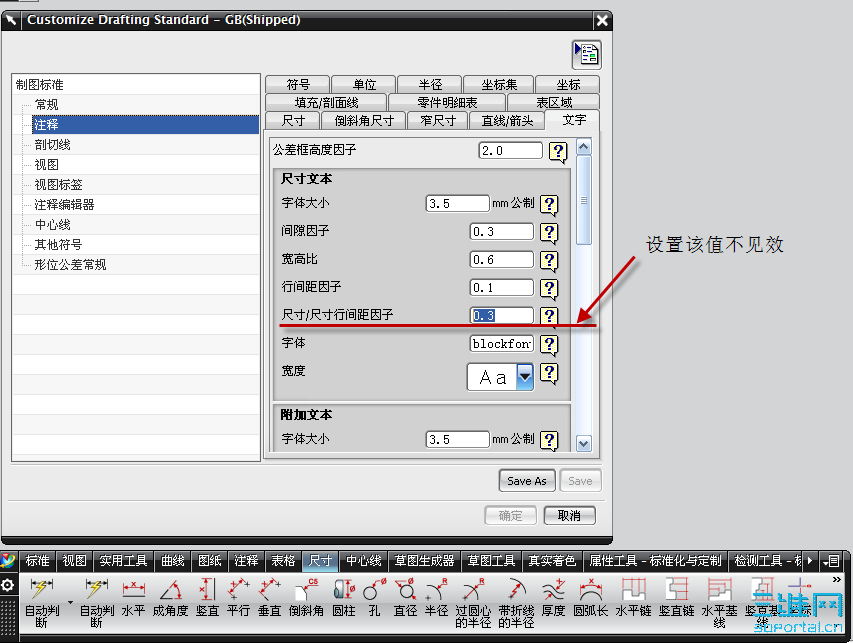Expand toolbar tabs overflow arrow
The image size is (853, 643).
[810, 560]
